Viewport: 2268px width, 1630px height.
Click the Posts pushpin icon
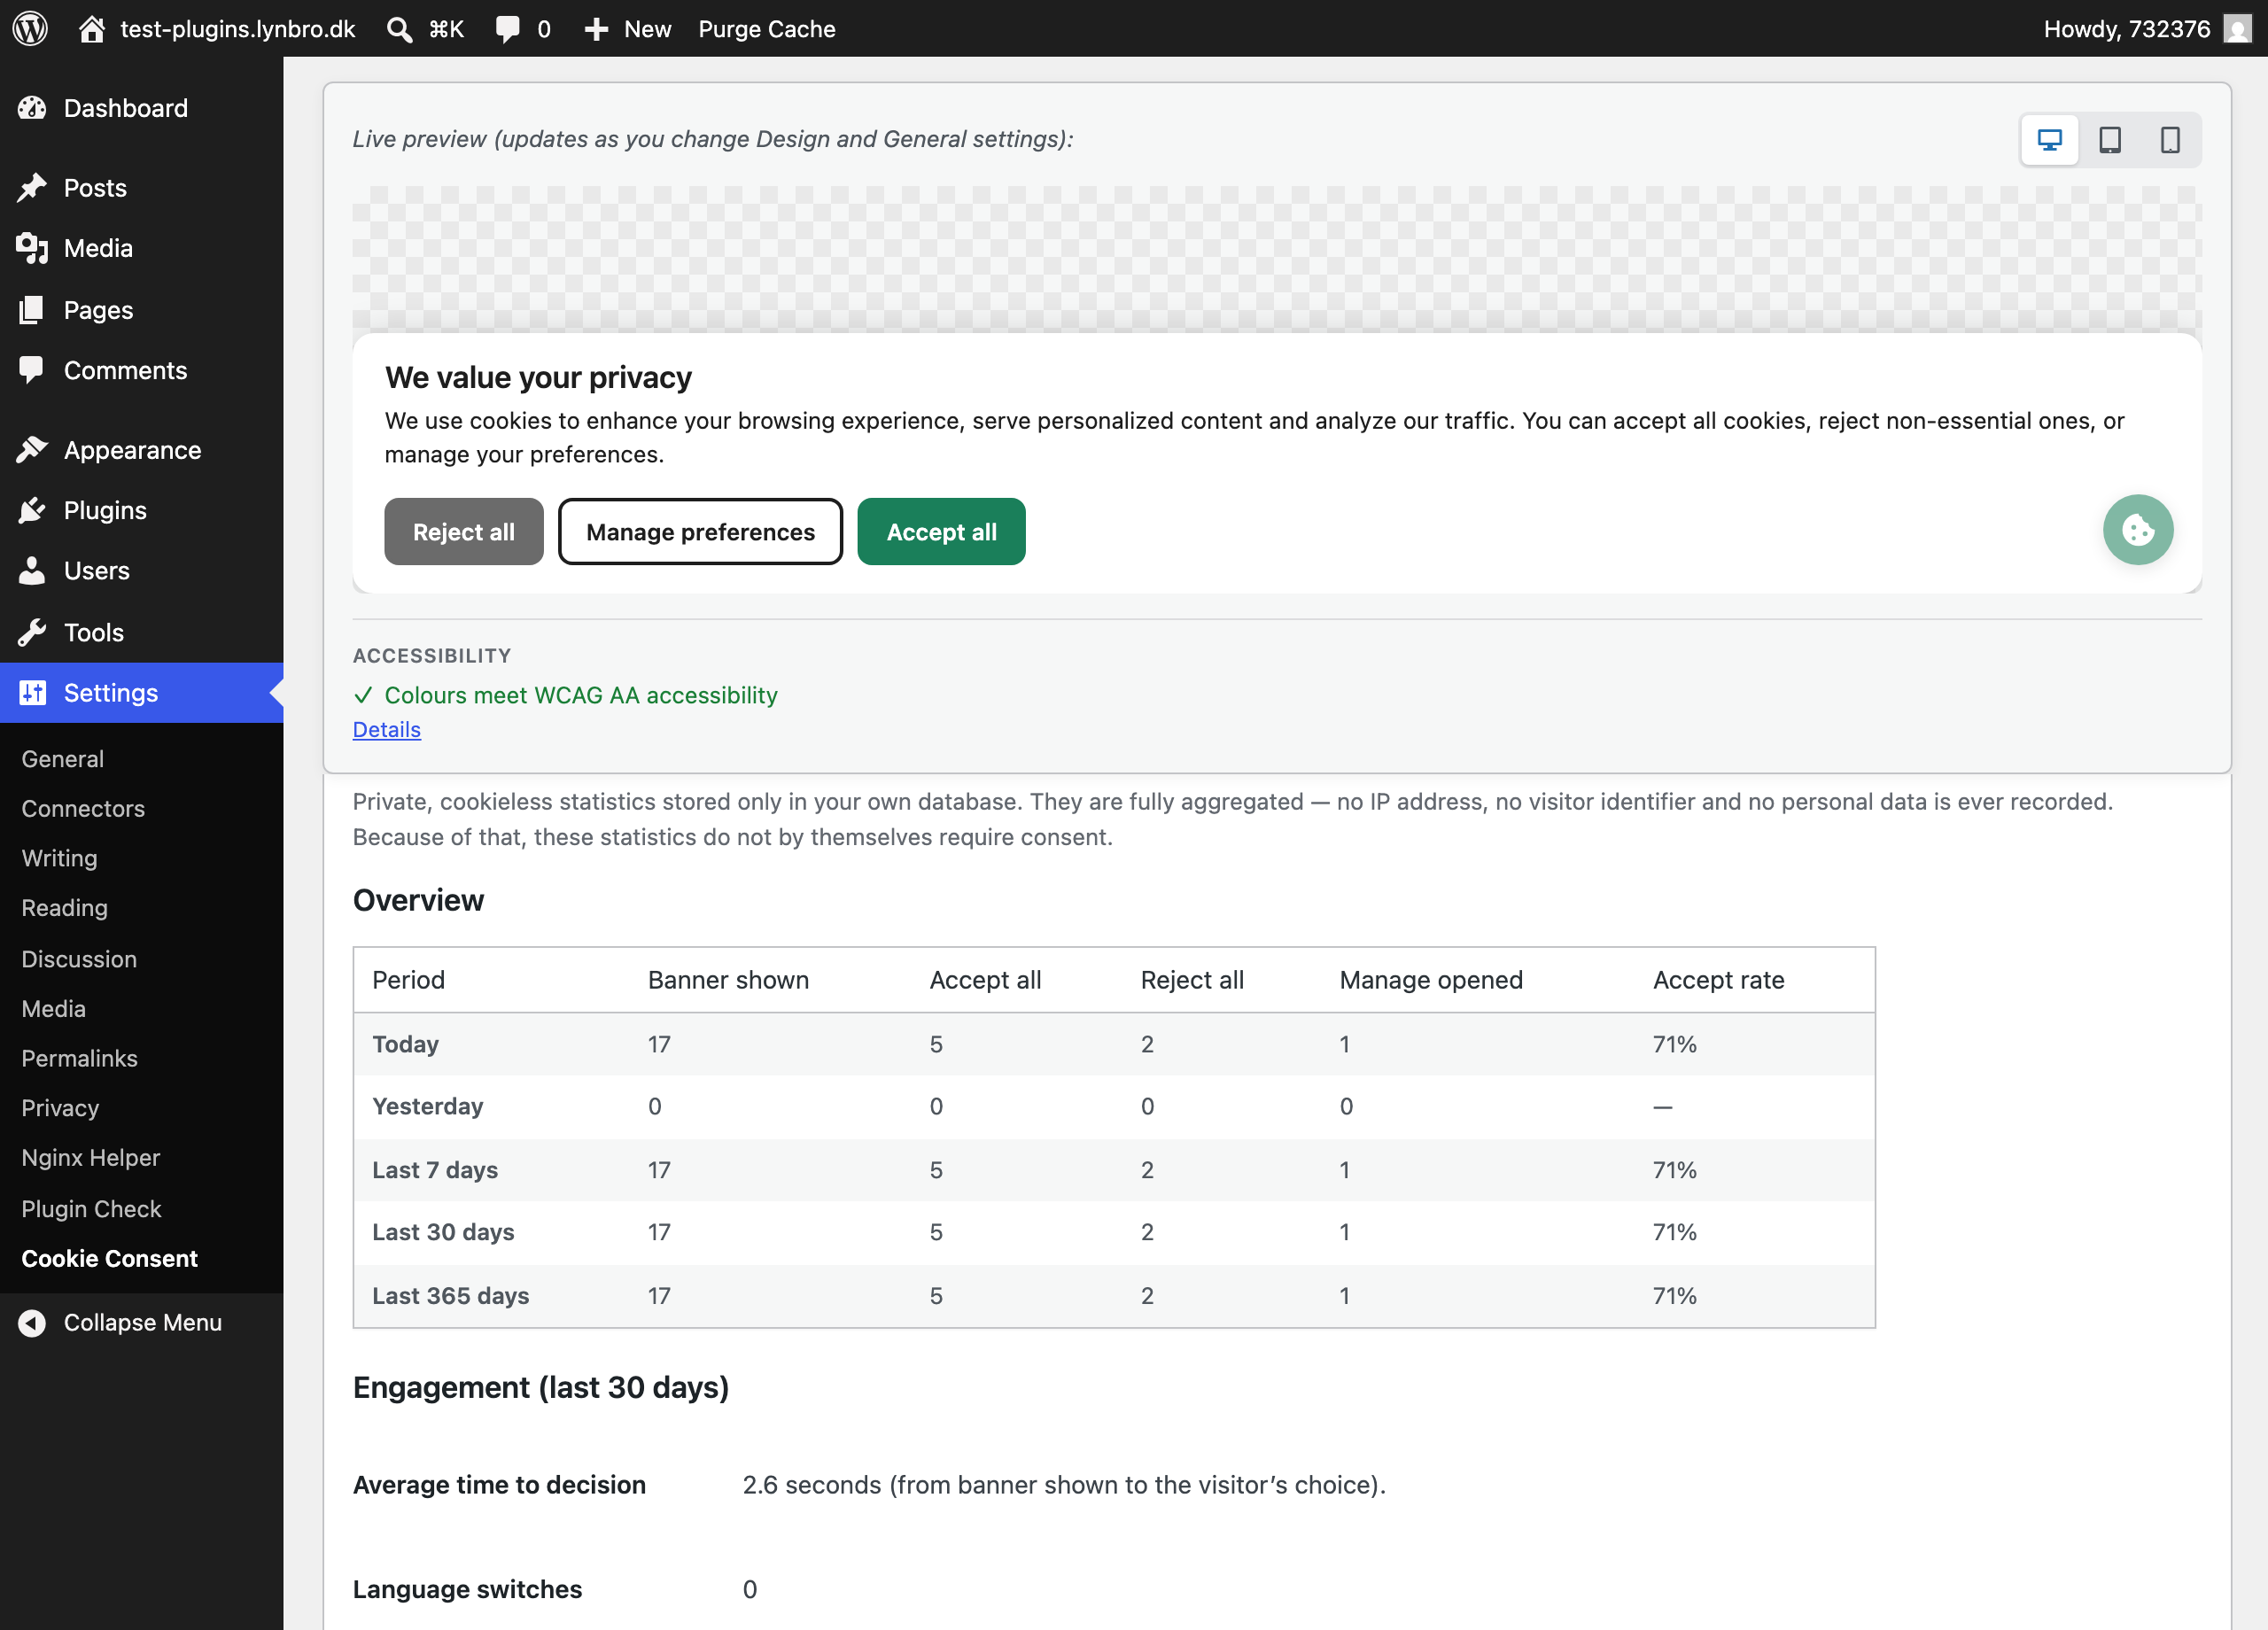32,188
